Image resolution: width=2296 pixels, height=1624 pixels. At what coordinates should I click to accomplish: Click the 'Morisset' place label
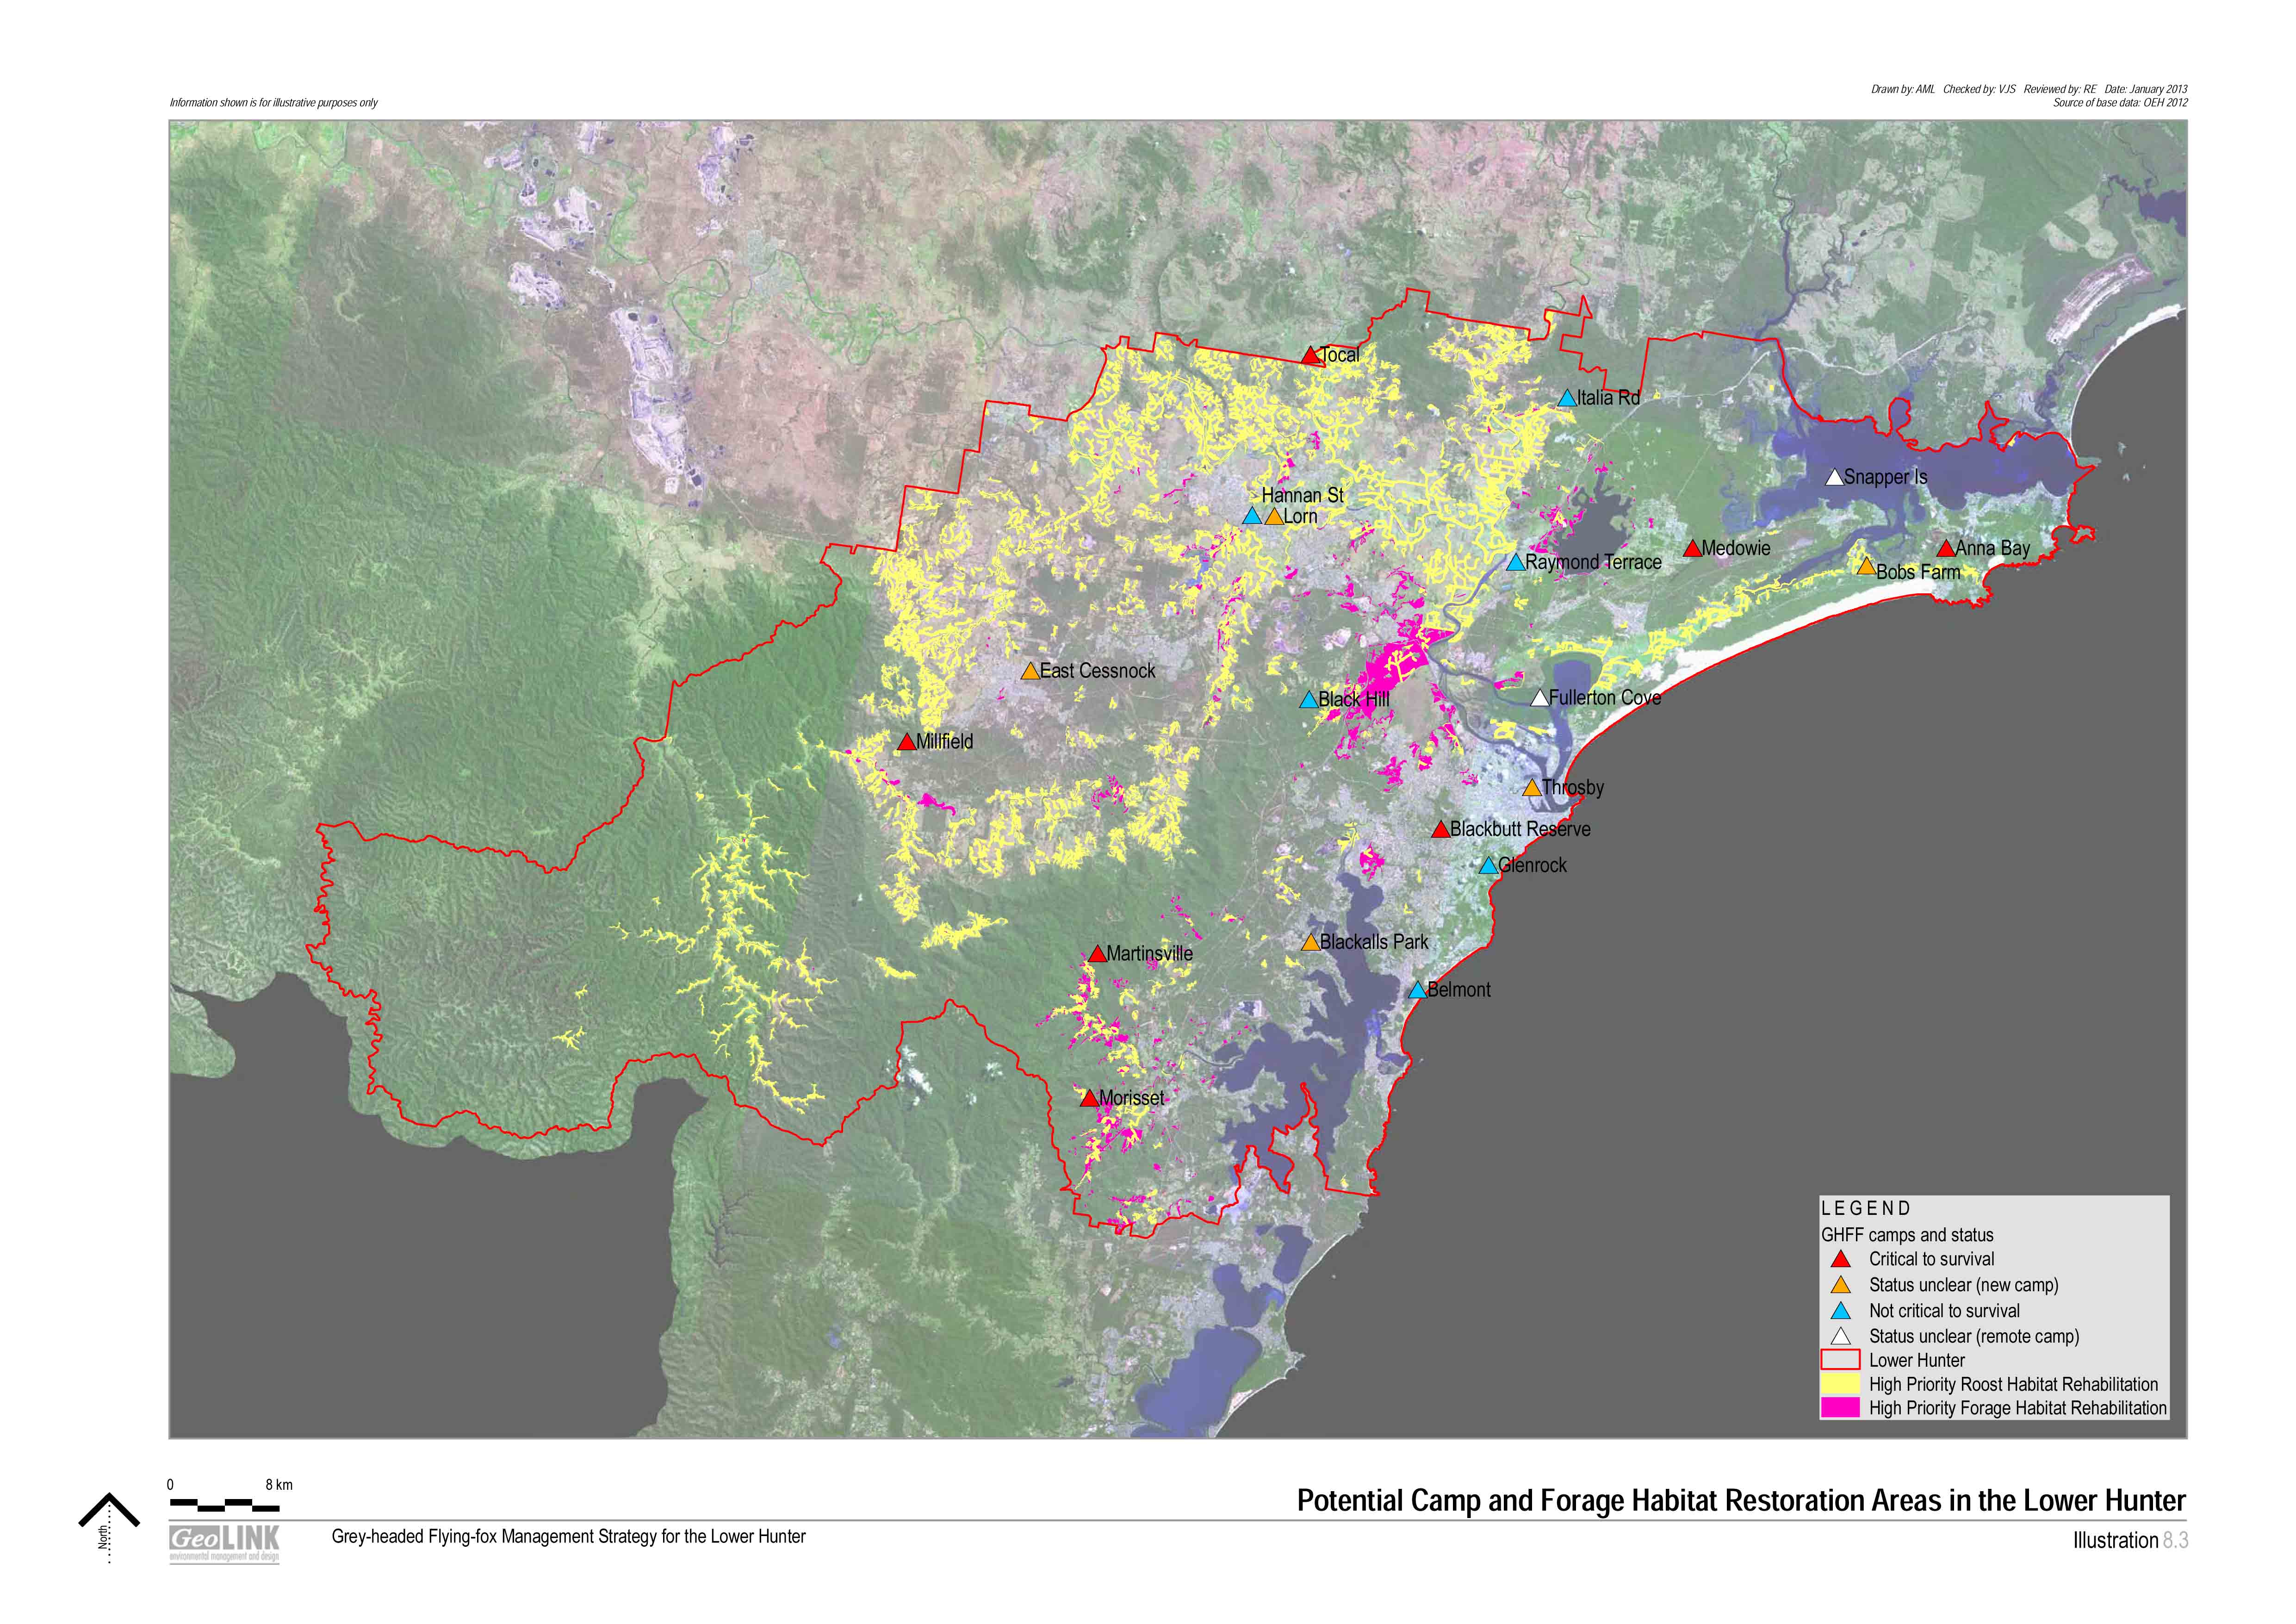tap(1131, 1098)
